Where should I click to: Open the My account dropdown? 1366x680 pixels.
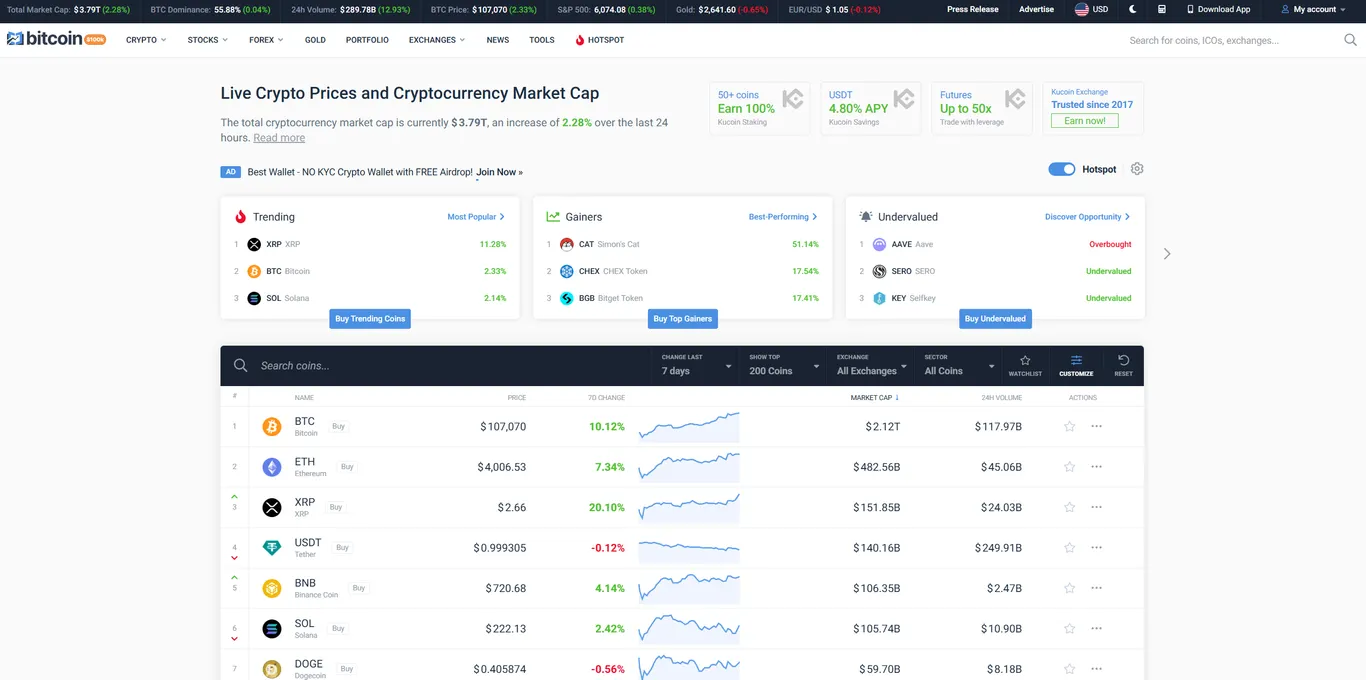(1314, 9)
